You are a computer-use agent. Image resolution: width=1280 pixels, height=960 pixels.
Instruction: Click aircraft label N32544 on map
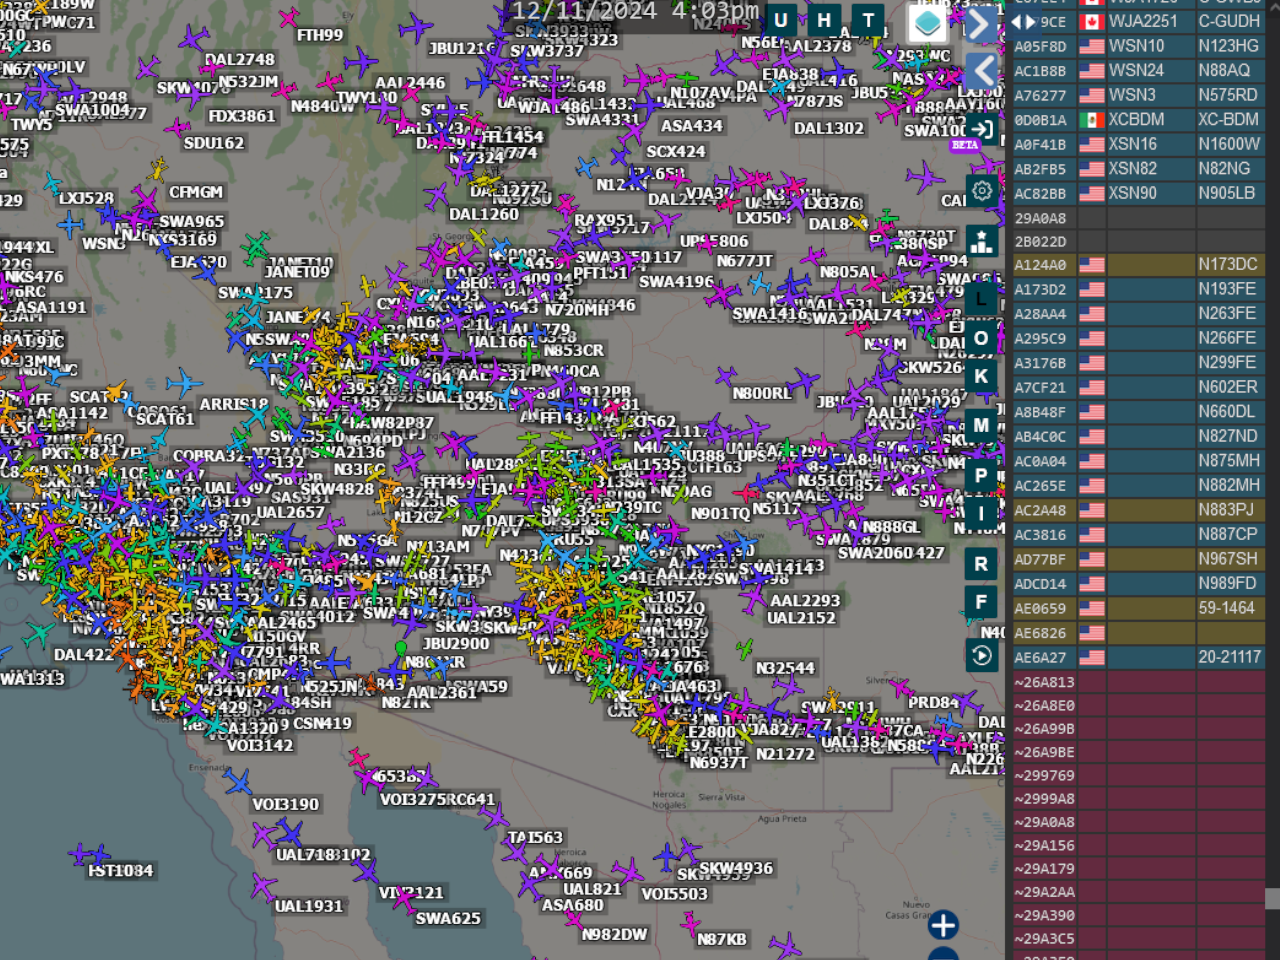pos(786,668)
